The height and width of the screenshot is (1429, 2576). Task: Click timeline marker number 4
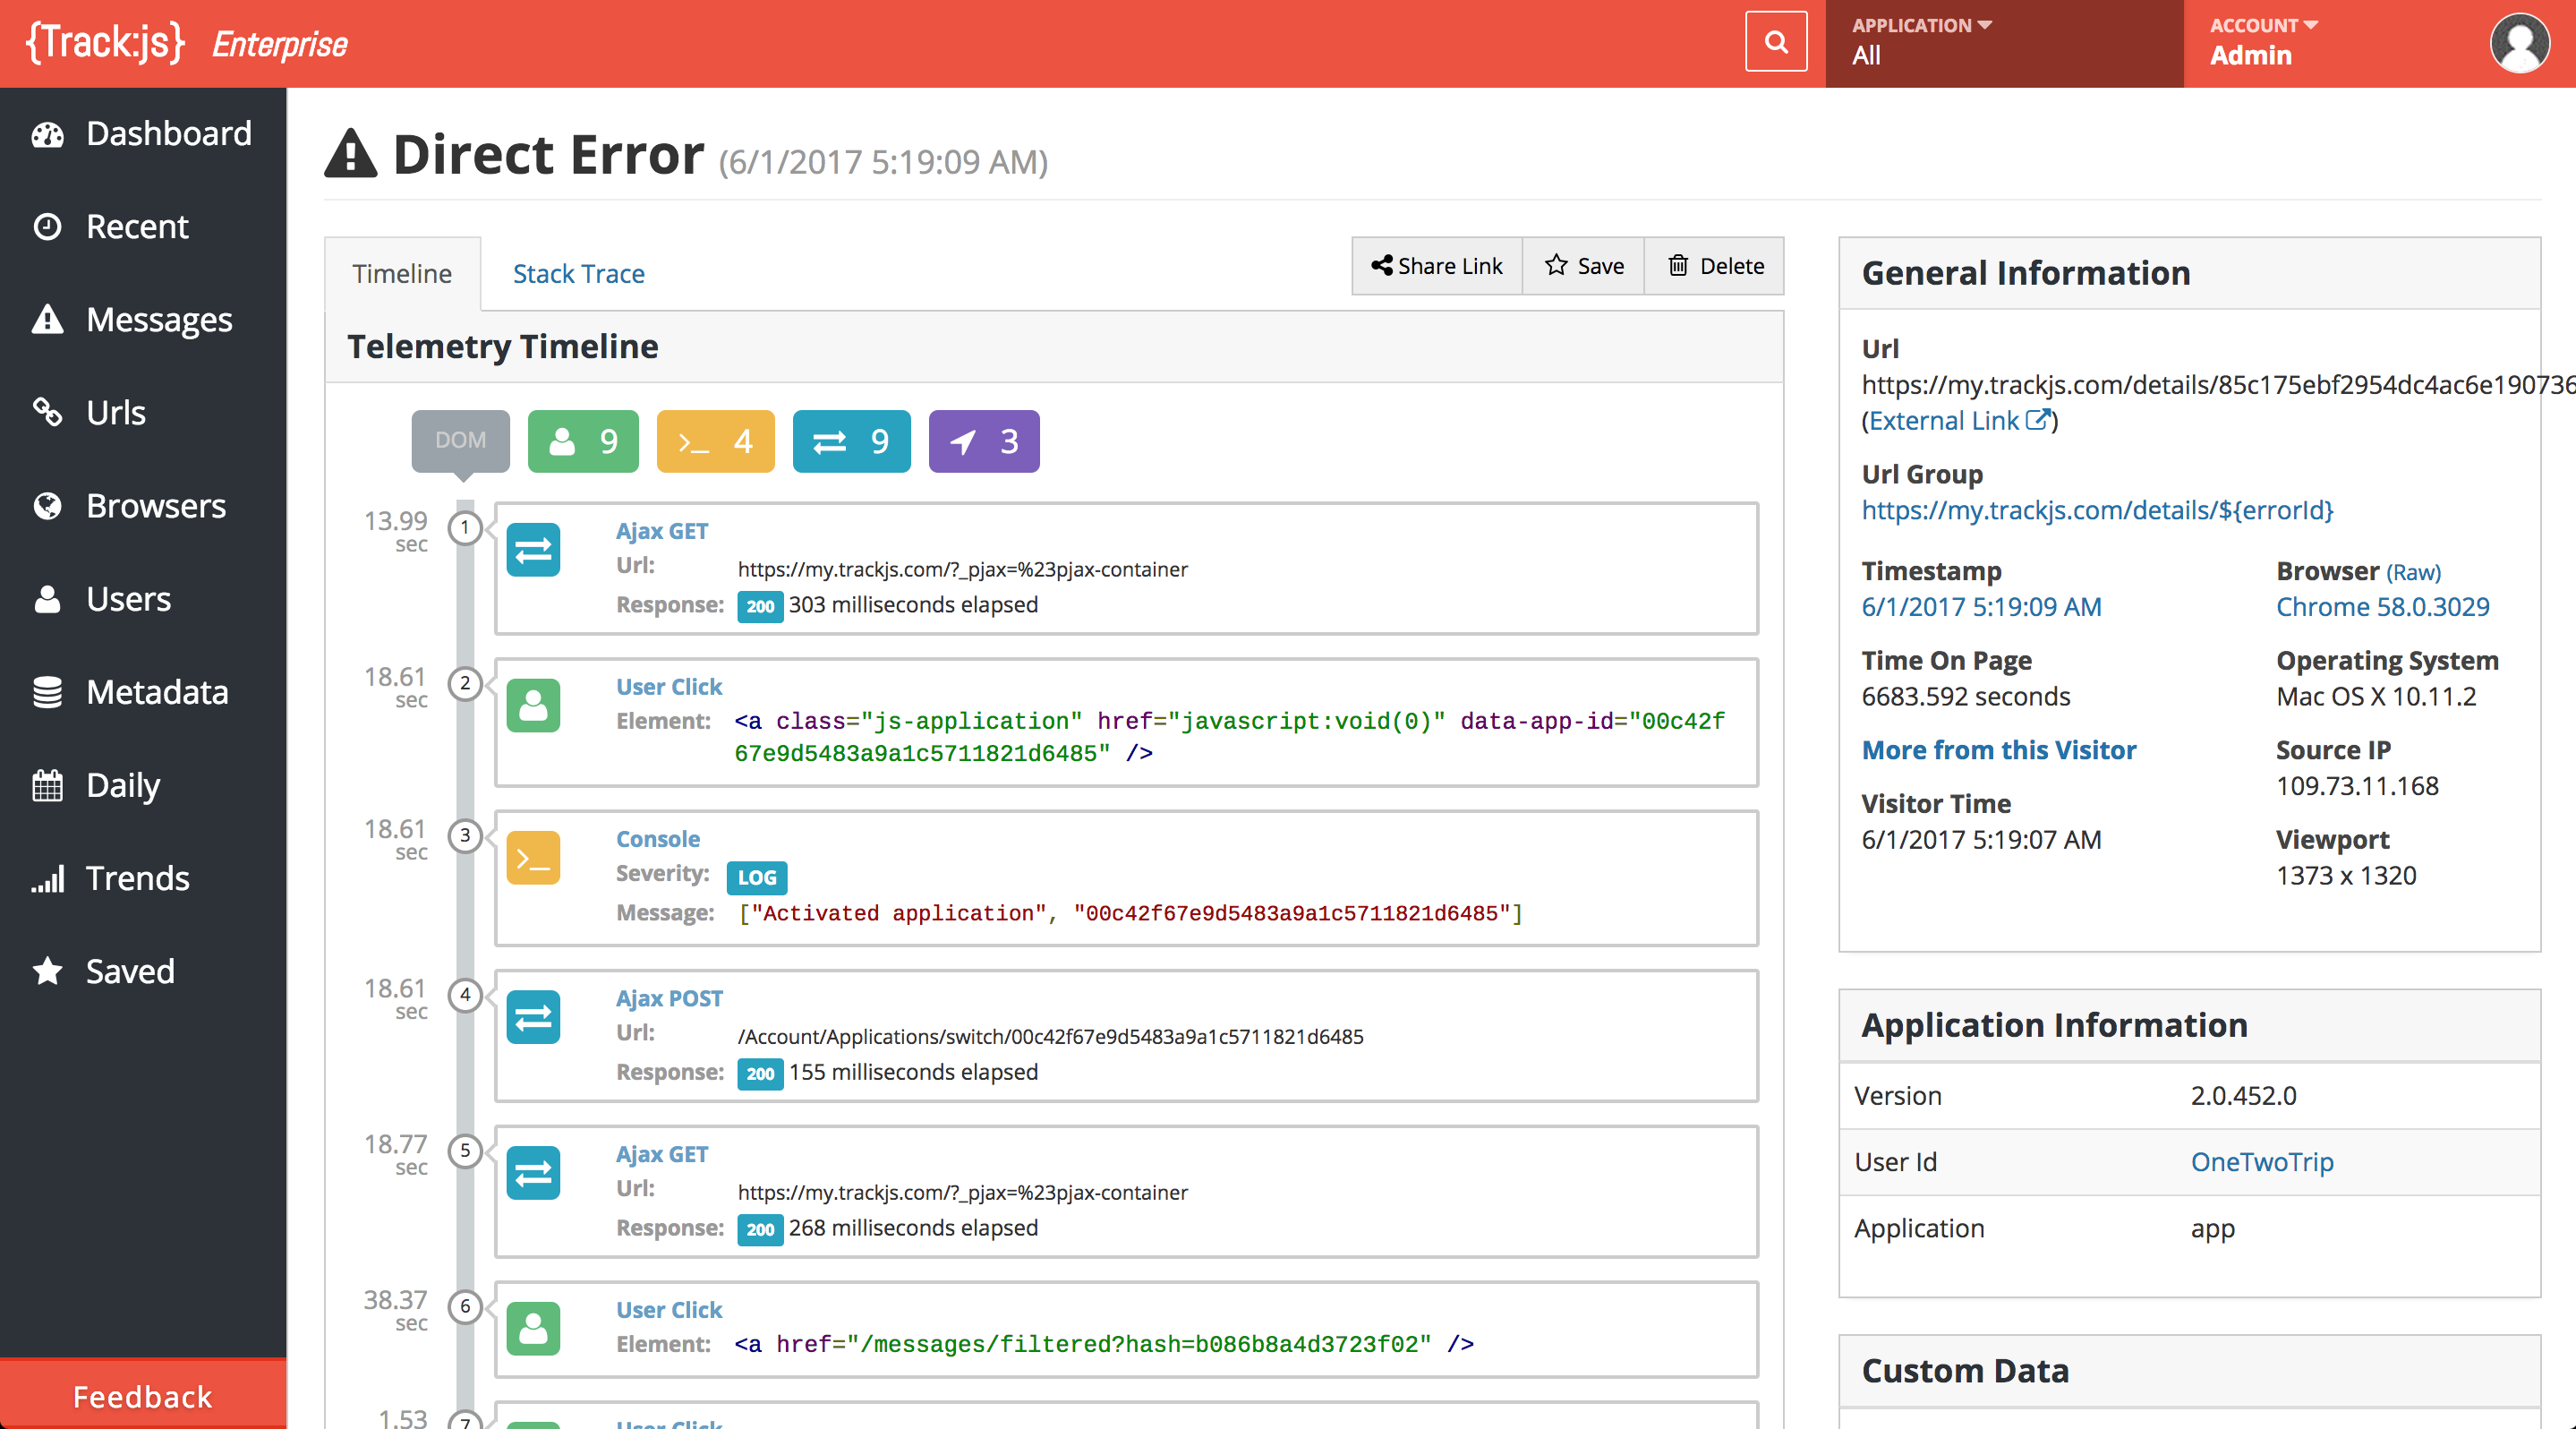click(465, 995)
